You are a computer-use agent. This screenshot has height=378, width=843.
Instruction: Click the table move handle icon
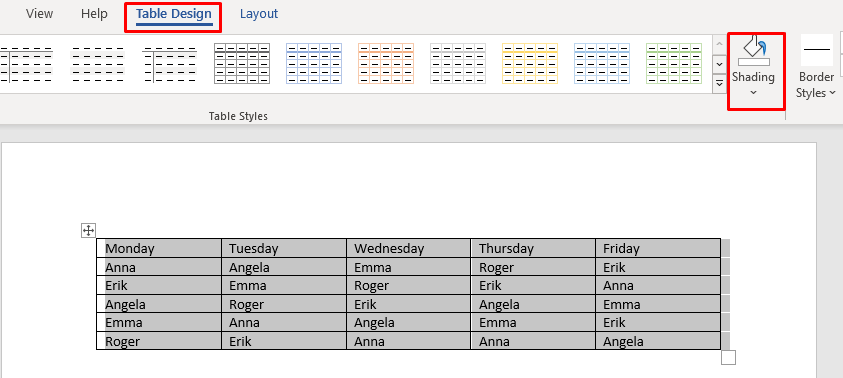[88, 231]
